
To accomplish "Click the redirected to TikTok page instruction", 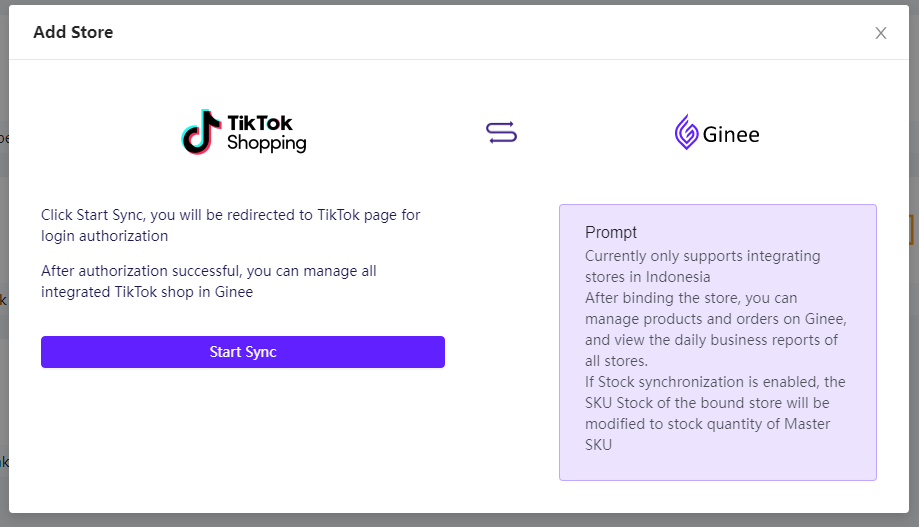I will pos(230,215).
